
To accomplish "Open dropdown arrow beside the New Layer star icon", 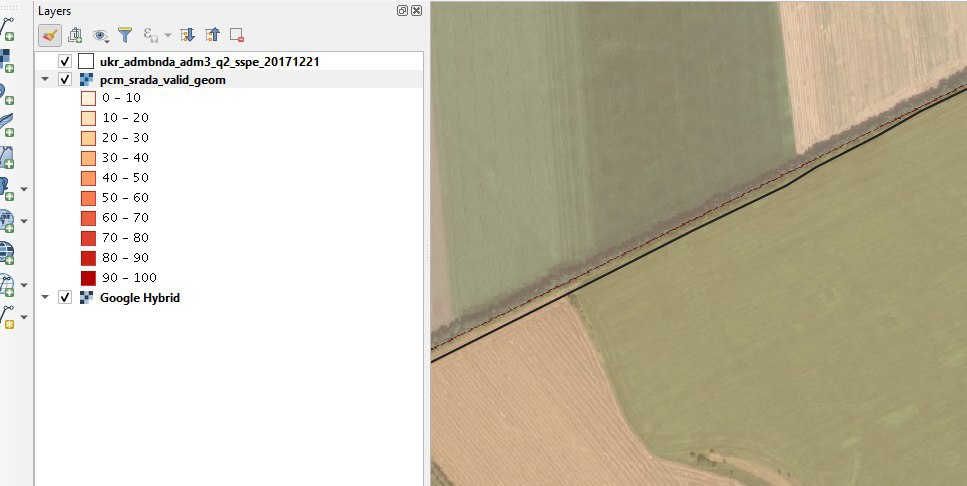I will point(24,317).
